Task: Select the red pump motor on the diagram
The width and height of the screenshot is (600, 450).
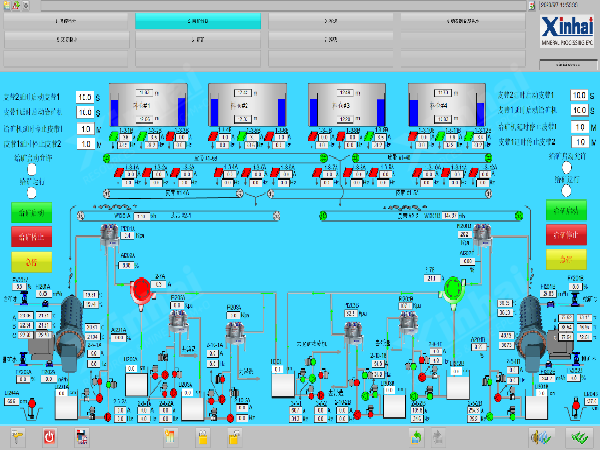Action: [142, 289]
